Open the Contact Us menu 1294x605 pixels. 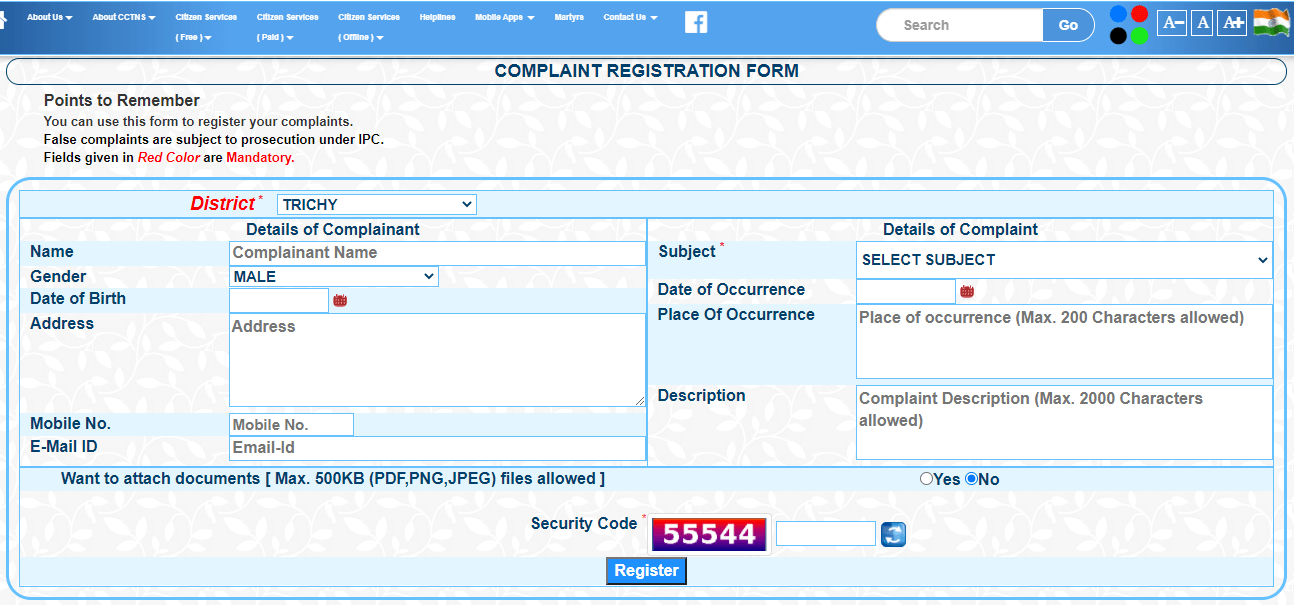tap(629, 16)
